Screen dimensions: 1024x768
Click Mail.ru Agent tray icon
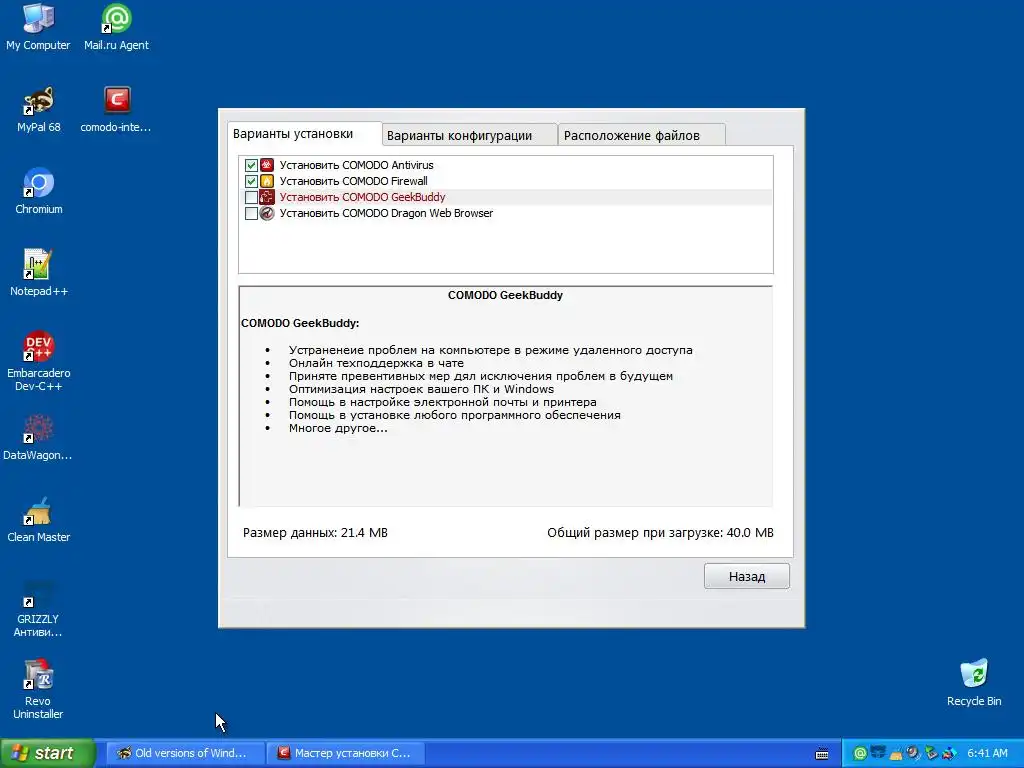861,754
